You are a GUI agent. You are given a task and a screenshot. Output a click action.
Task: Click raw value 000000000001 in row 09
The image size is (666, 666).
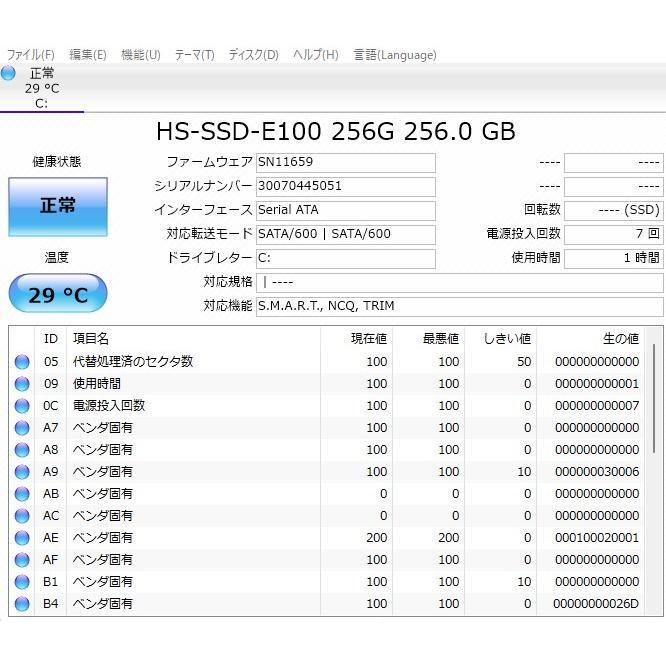point(597,384)
